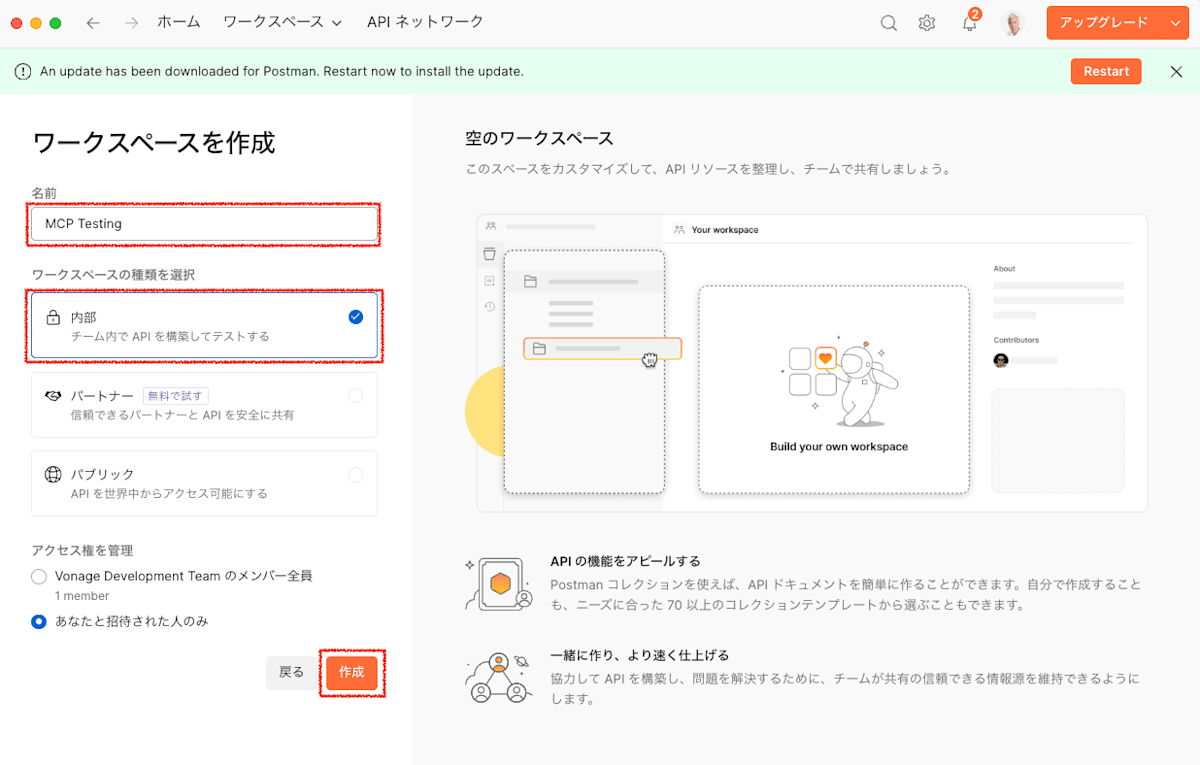The image size is (1200, 765).
Task: Click the lock icon on the 内部 option
Action: pos(53,318)
